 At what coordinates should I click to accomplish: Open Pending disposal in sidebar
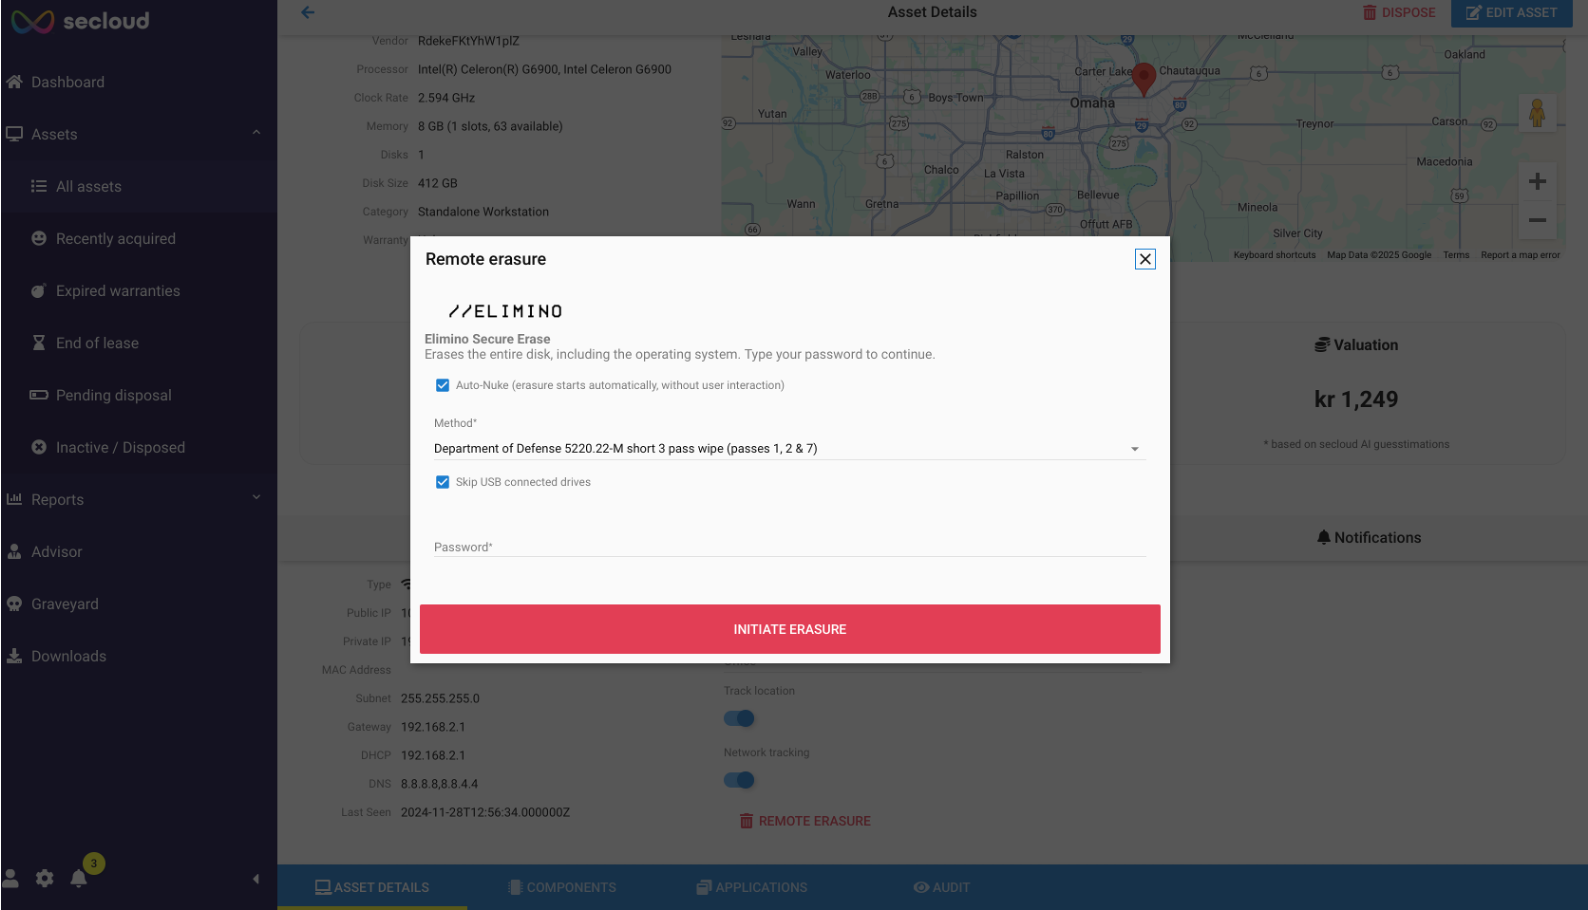[113, 395]
